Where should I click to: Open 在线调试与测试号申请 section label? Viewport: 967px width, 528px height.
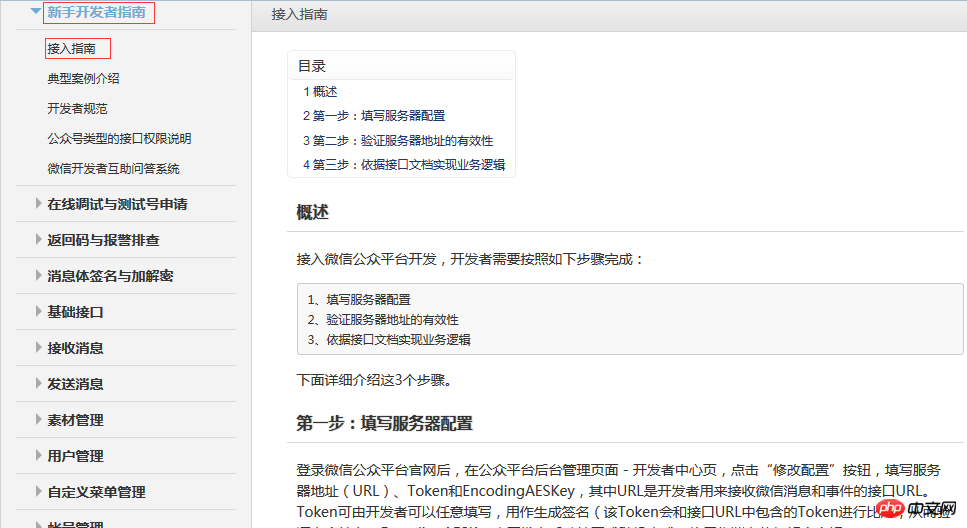point(117,204)
